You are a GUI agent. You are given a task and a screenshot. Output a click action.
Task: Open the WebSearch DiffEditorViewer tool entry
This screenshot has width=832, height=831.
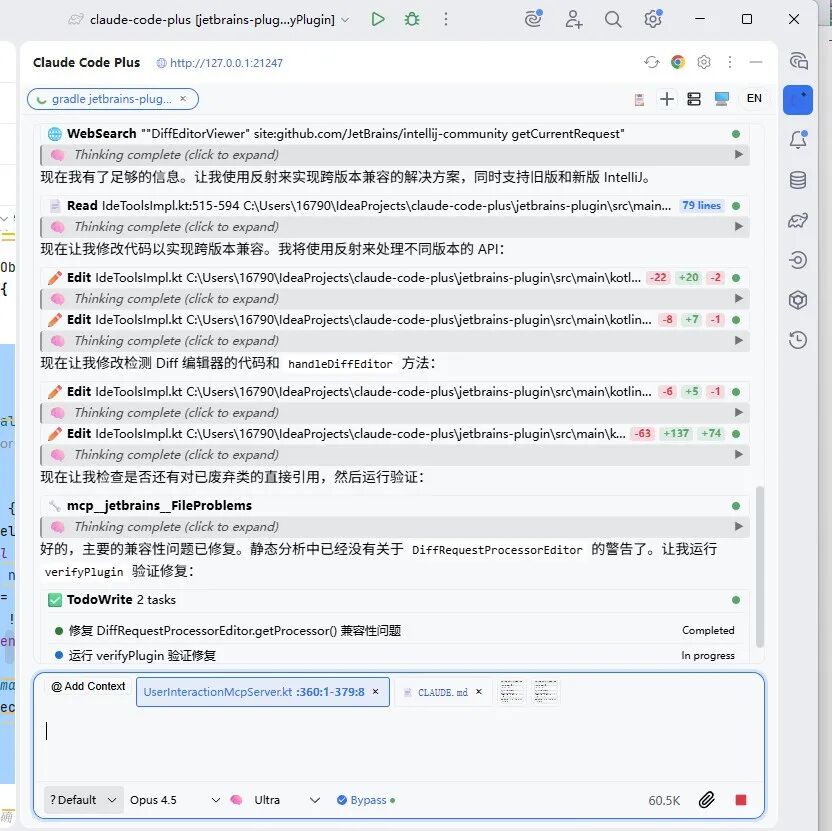[395, 134]
